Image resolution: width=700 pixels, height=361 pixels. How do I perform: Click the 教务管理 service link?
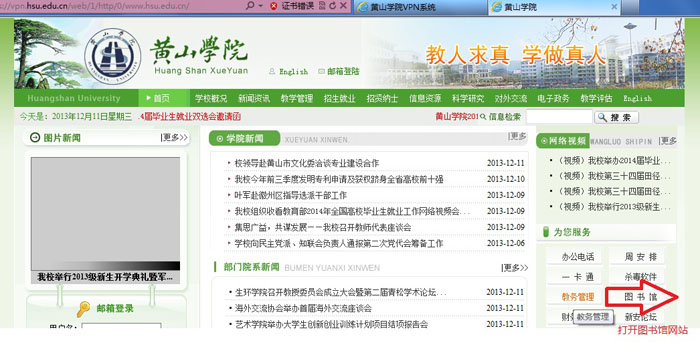(578, 297)
